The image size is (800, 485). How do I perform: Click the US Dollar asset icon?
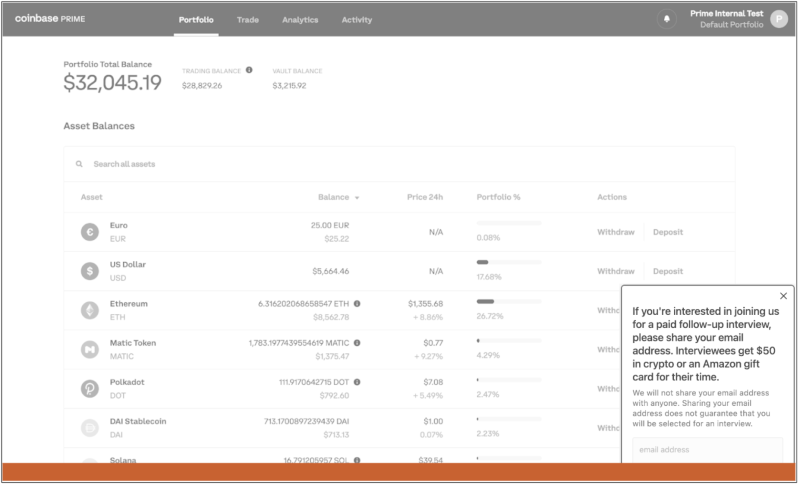coord(90,271)
